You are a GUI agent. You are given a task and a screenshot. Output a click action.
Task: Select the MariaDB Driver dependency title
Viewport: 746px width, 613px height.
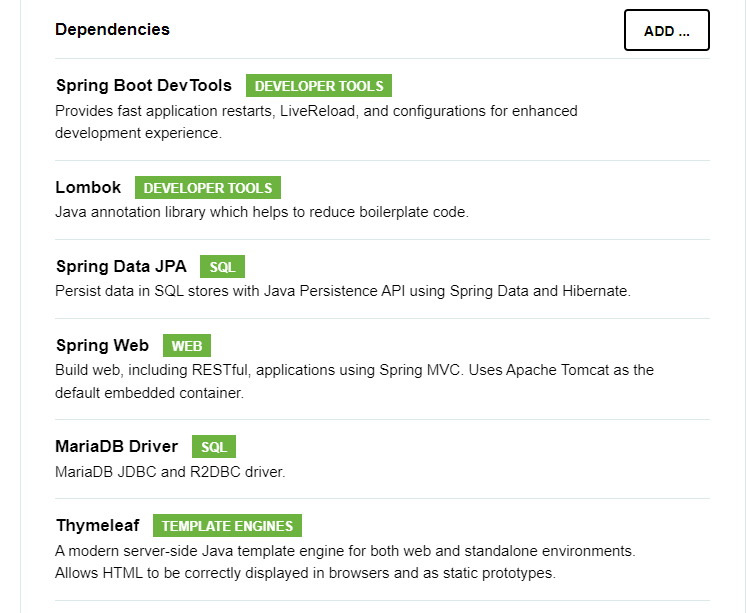coord(117,446)
